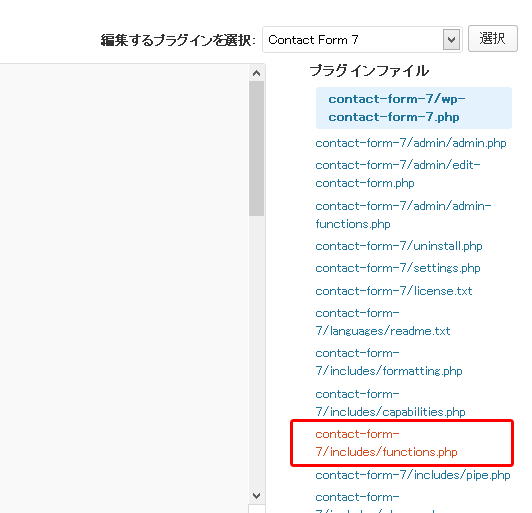Open includes/formatting.php file
532x513 pixels.
(x=389, y=362)
